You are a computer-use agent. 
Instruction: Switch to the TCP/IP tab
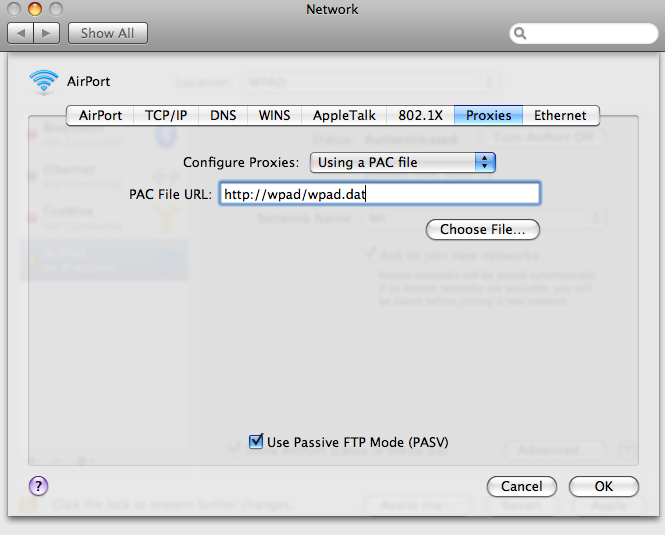coord(166,115)
